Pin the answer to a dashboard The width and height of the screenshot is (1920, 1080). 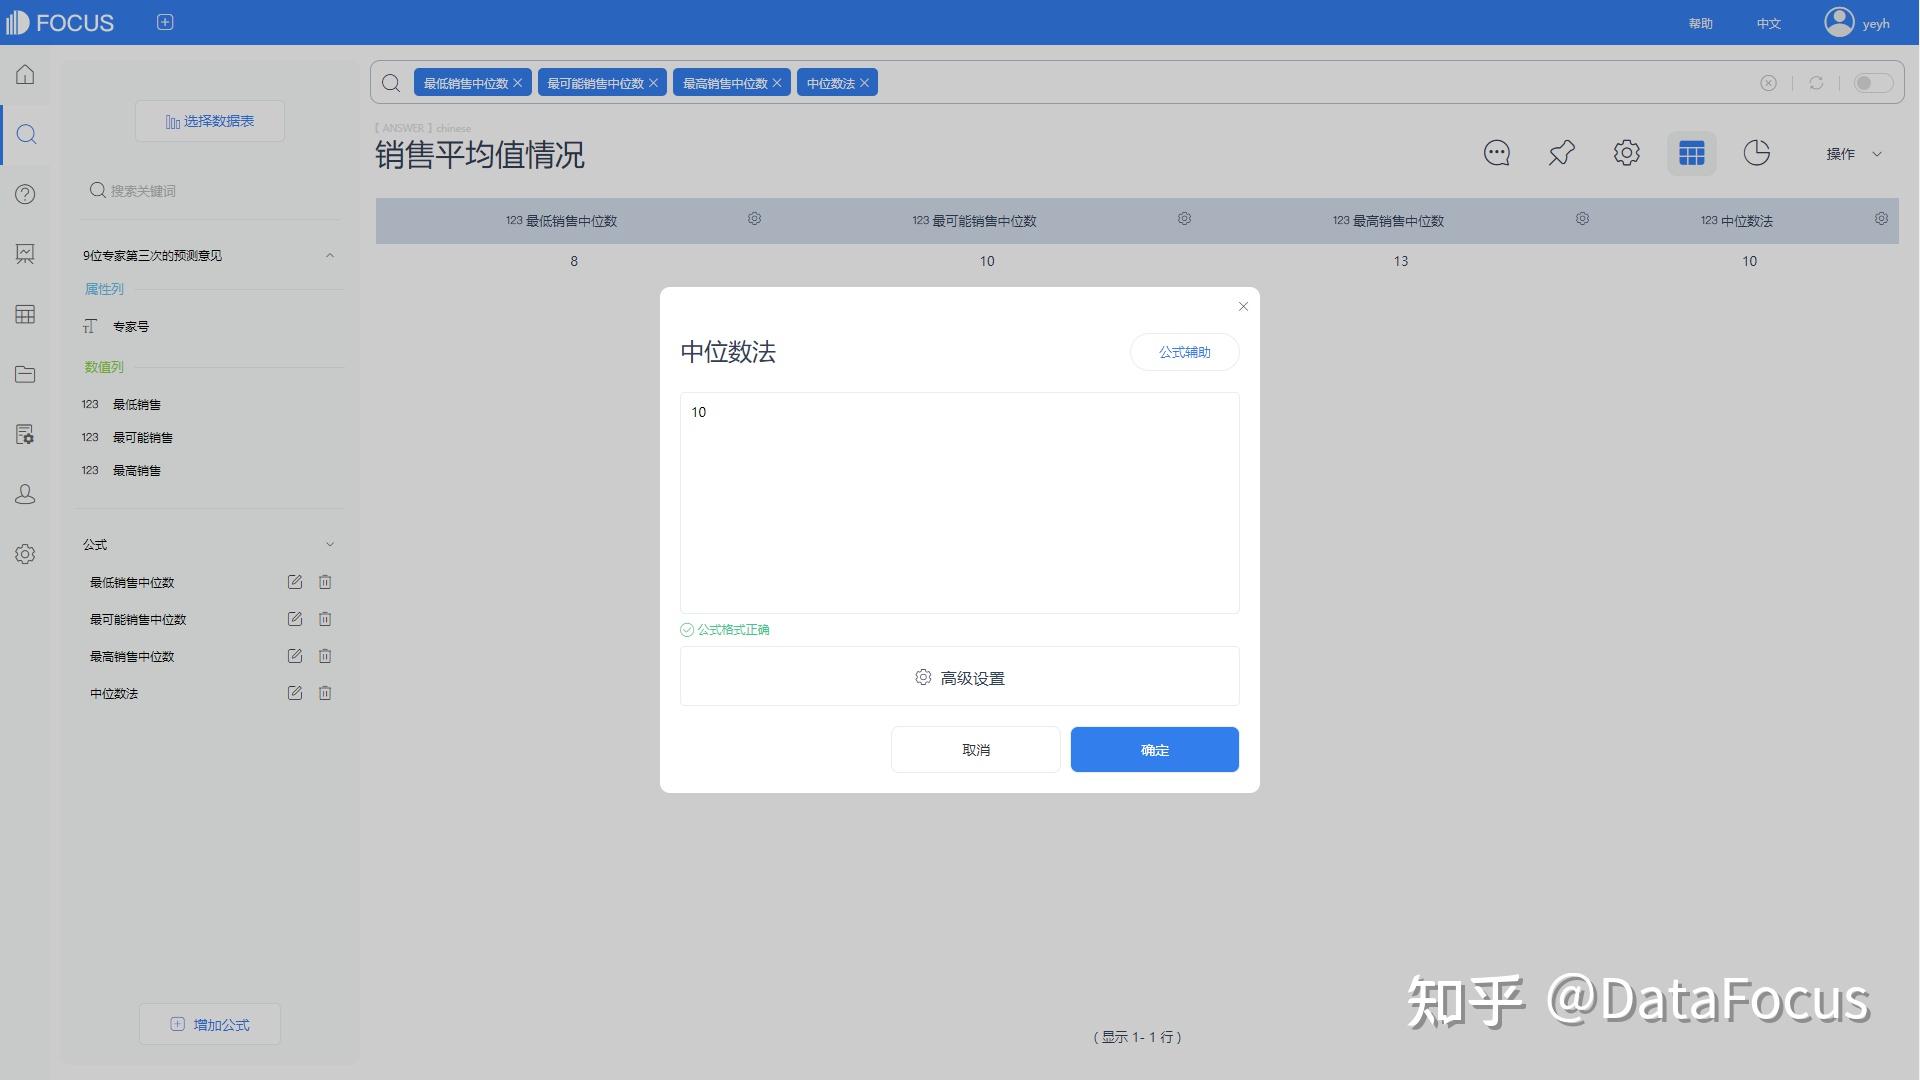pyautogui.click(x=1561, y=153)
